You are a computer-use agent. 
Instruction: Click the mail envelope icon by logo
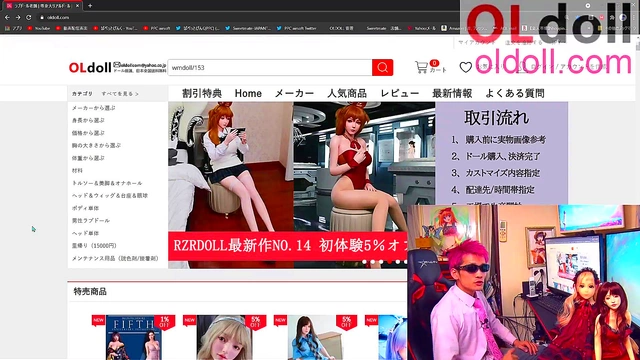tap(117, 64)
